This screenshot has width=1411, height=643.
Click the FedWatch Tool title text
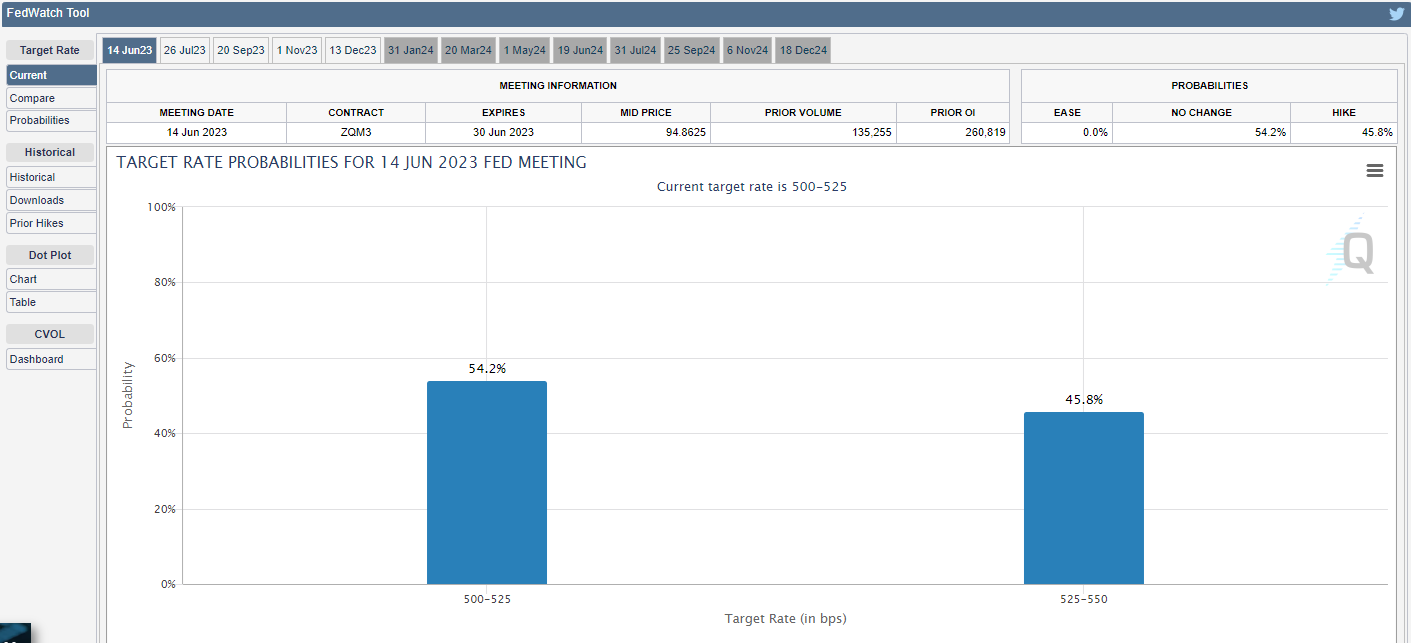(48, 13)
